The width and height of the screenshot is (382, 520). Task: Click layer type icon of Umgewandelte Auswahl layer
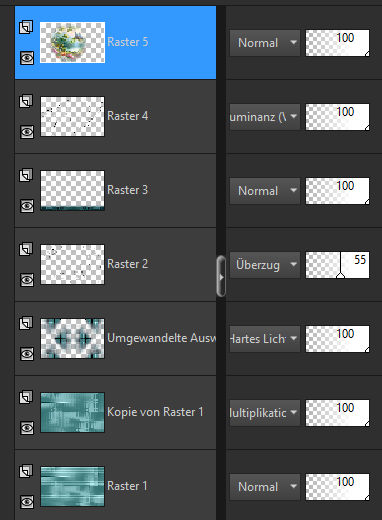(x=26, y=323)
